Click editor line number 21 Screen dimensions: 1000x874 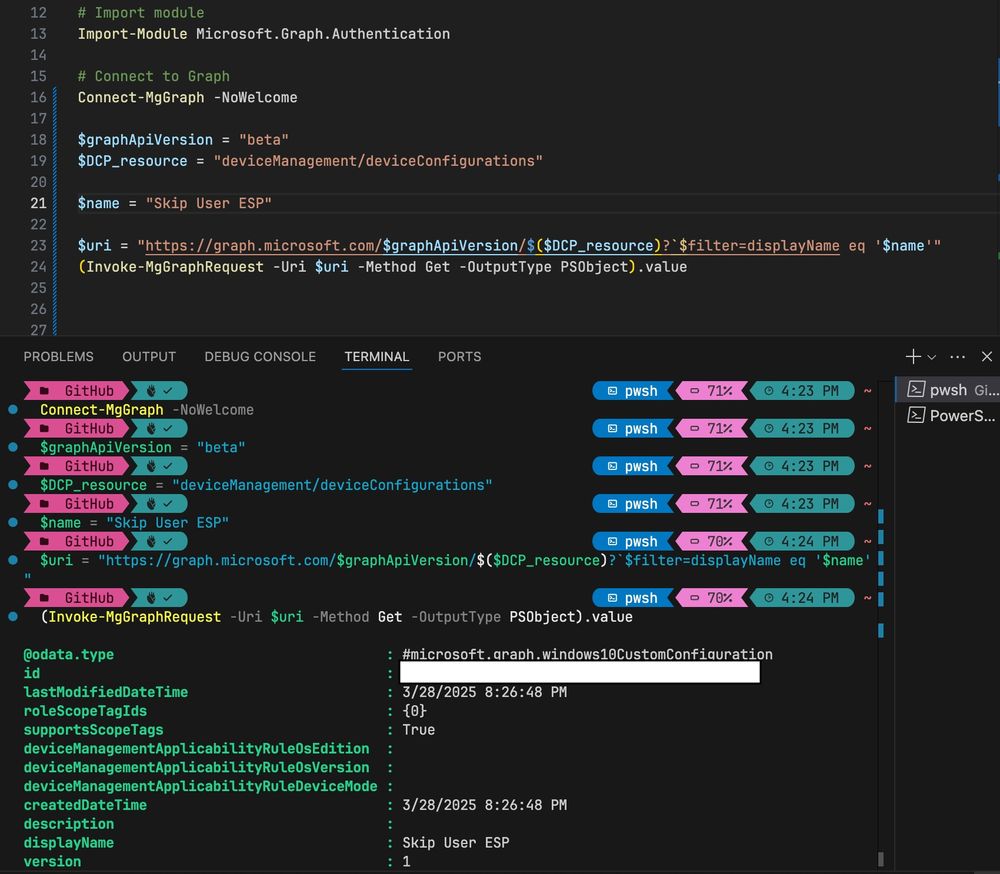click(38, 204)
